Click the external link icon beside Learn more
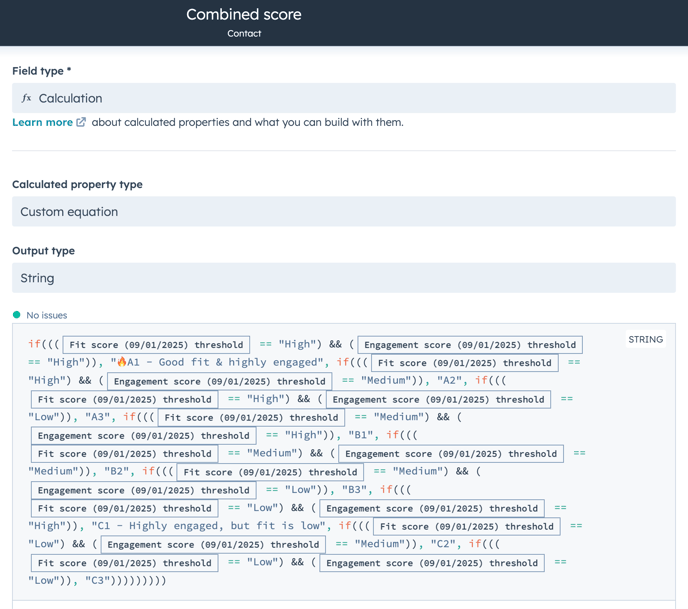The width and height of the screenshot is (688, 609). 81,122
